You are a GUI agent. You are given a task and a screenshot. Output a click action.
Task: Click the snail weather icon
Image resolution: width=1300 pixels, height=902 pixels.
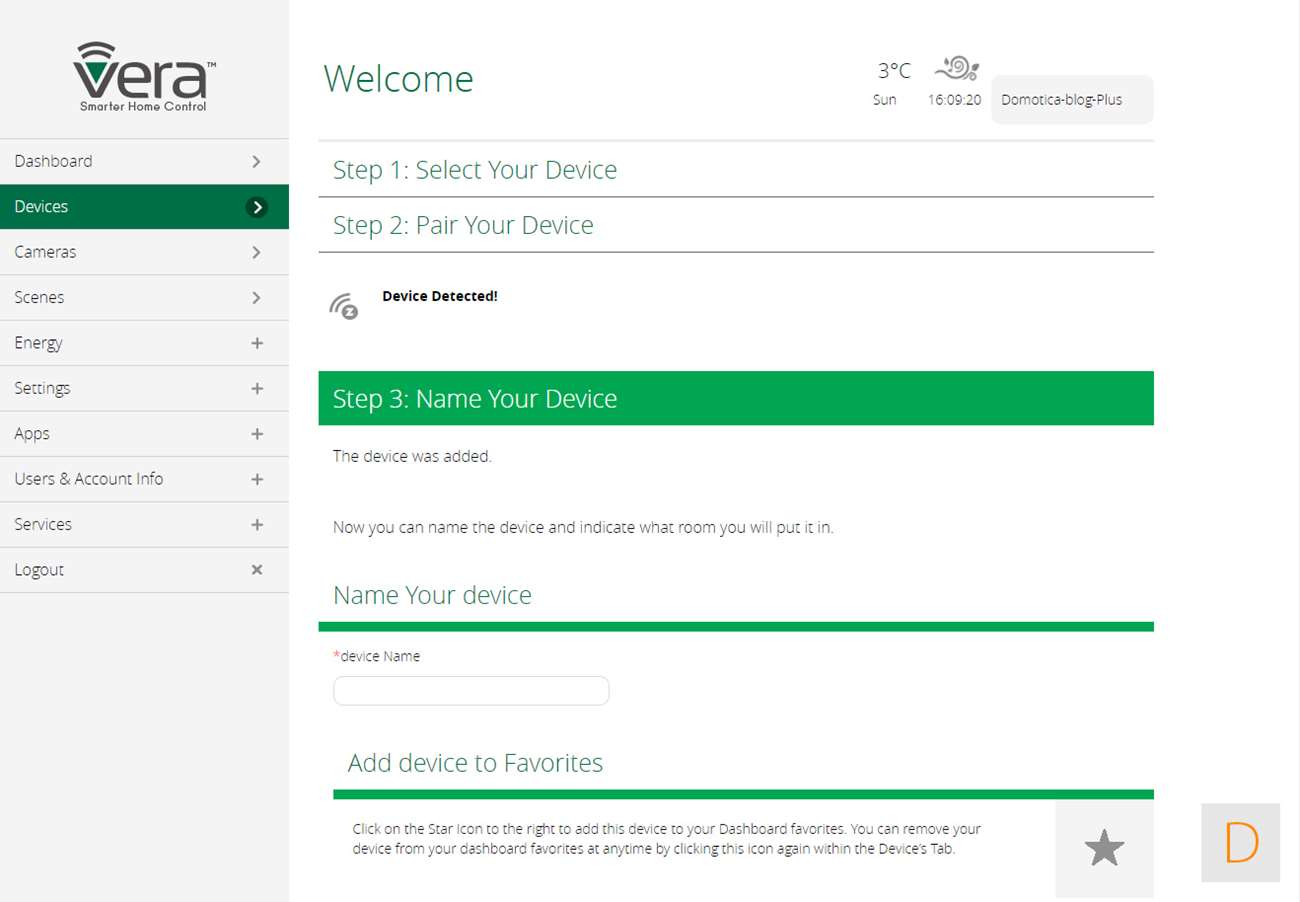[x=956, y=68]
